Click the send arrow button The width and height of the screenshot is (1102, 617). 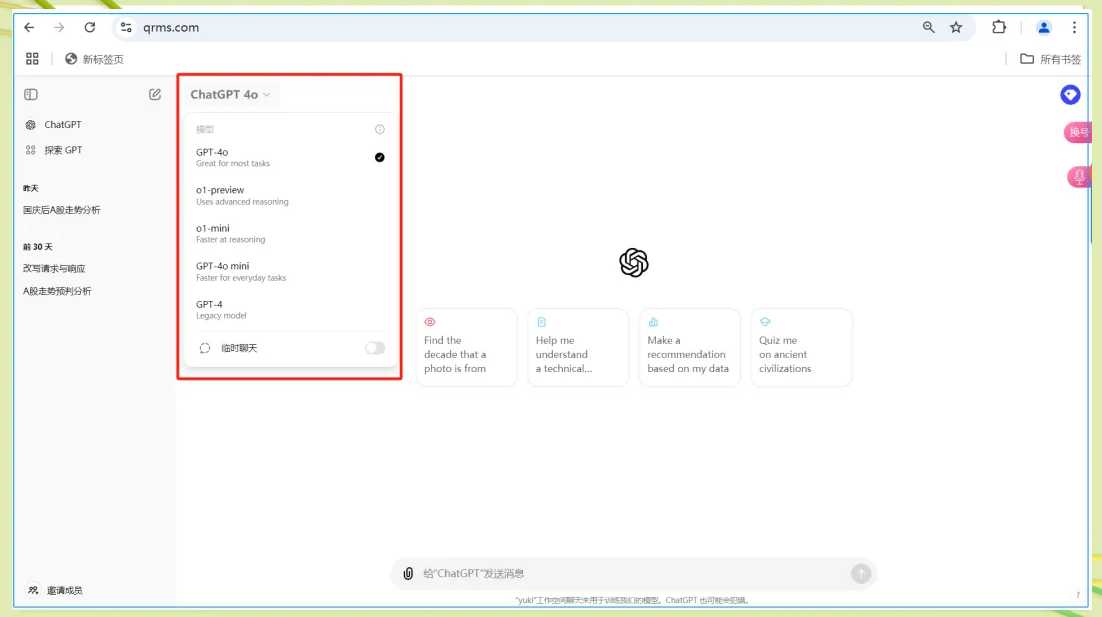coord(861,573)
